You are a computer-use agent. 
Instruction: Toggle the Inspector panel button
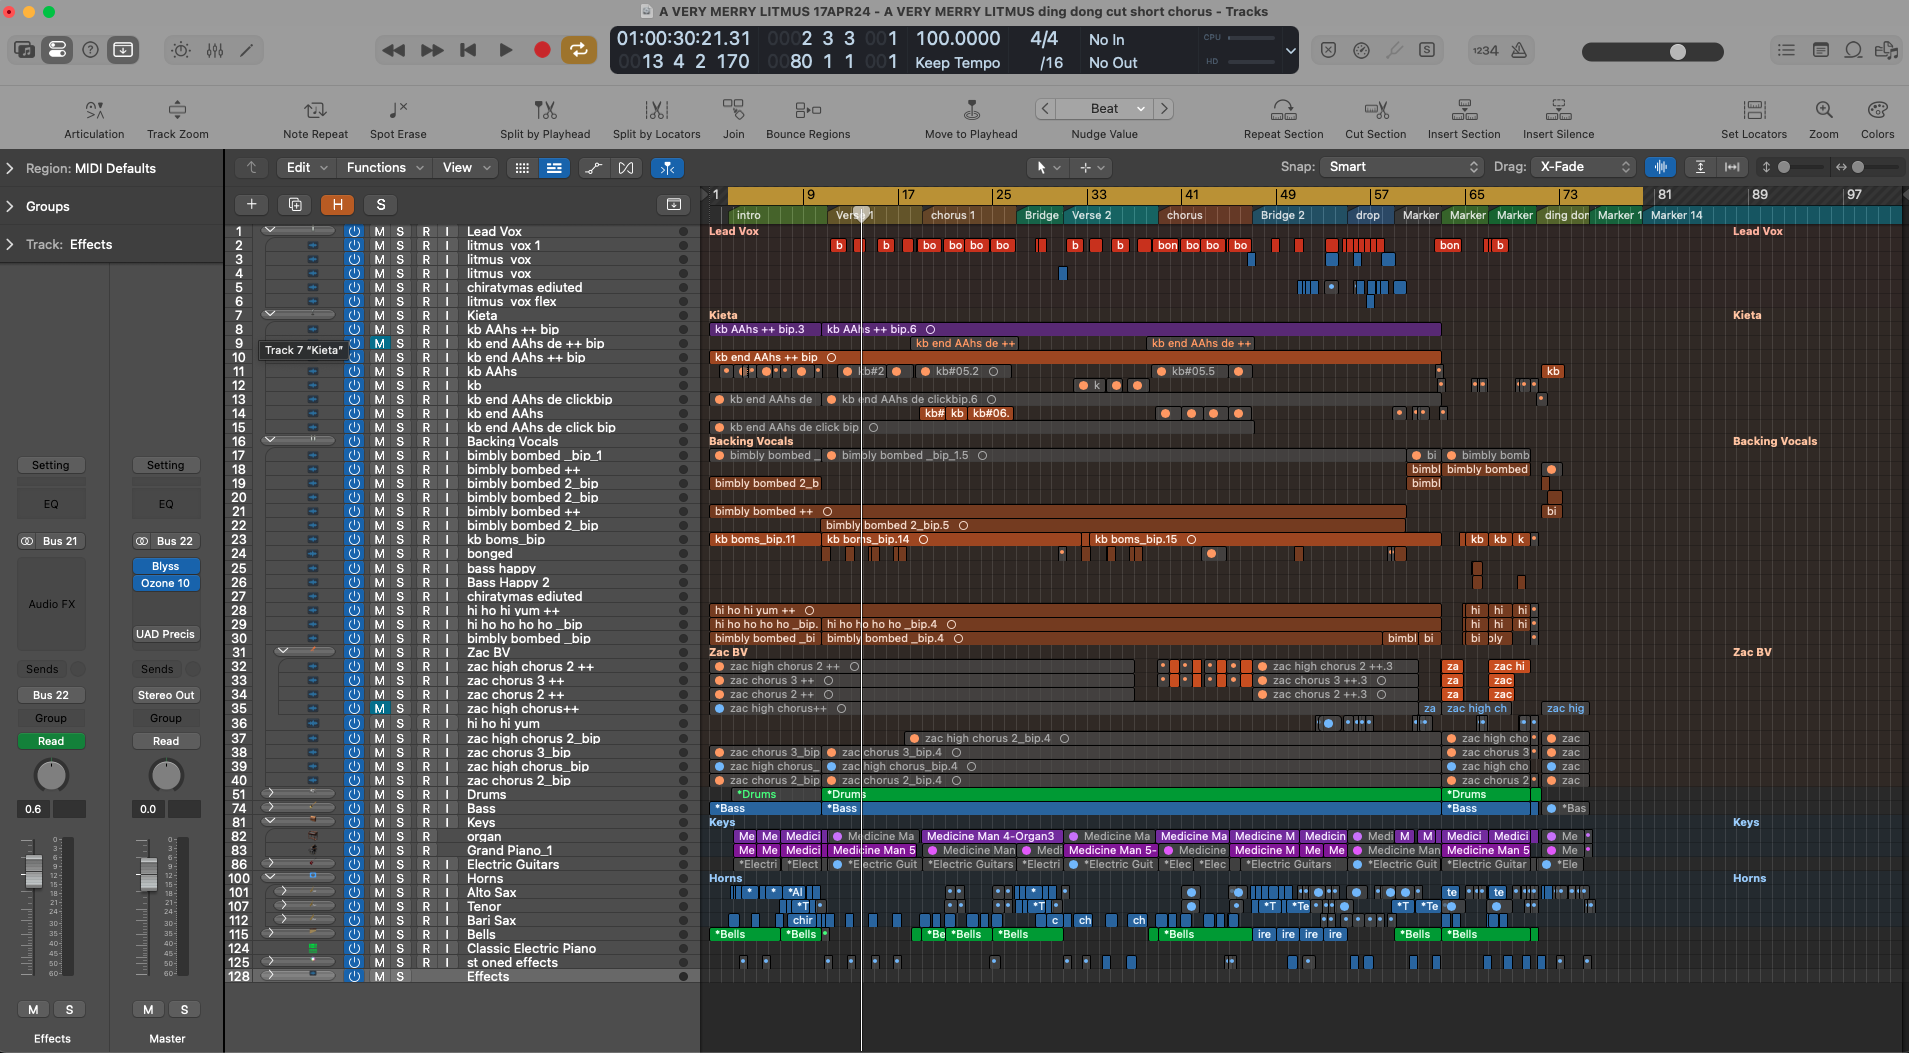point(57,50)
